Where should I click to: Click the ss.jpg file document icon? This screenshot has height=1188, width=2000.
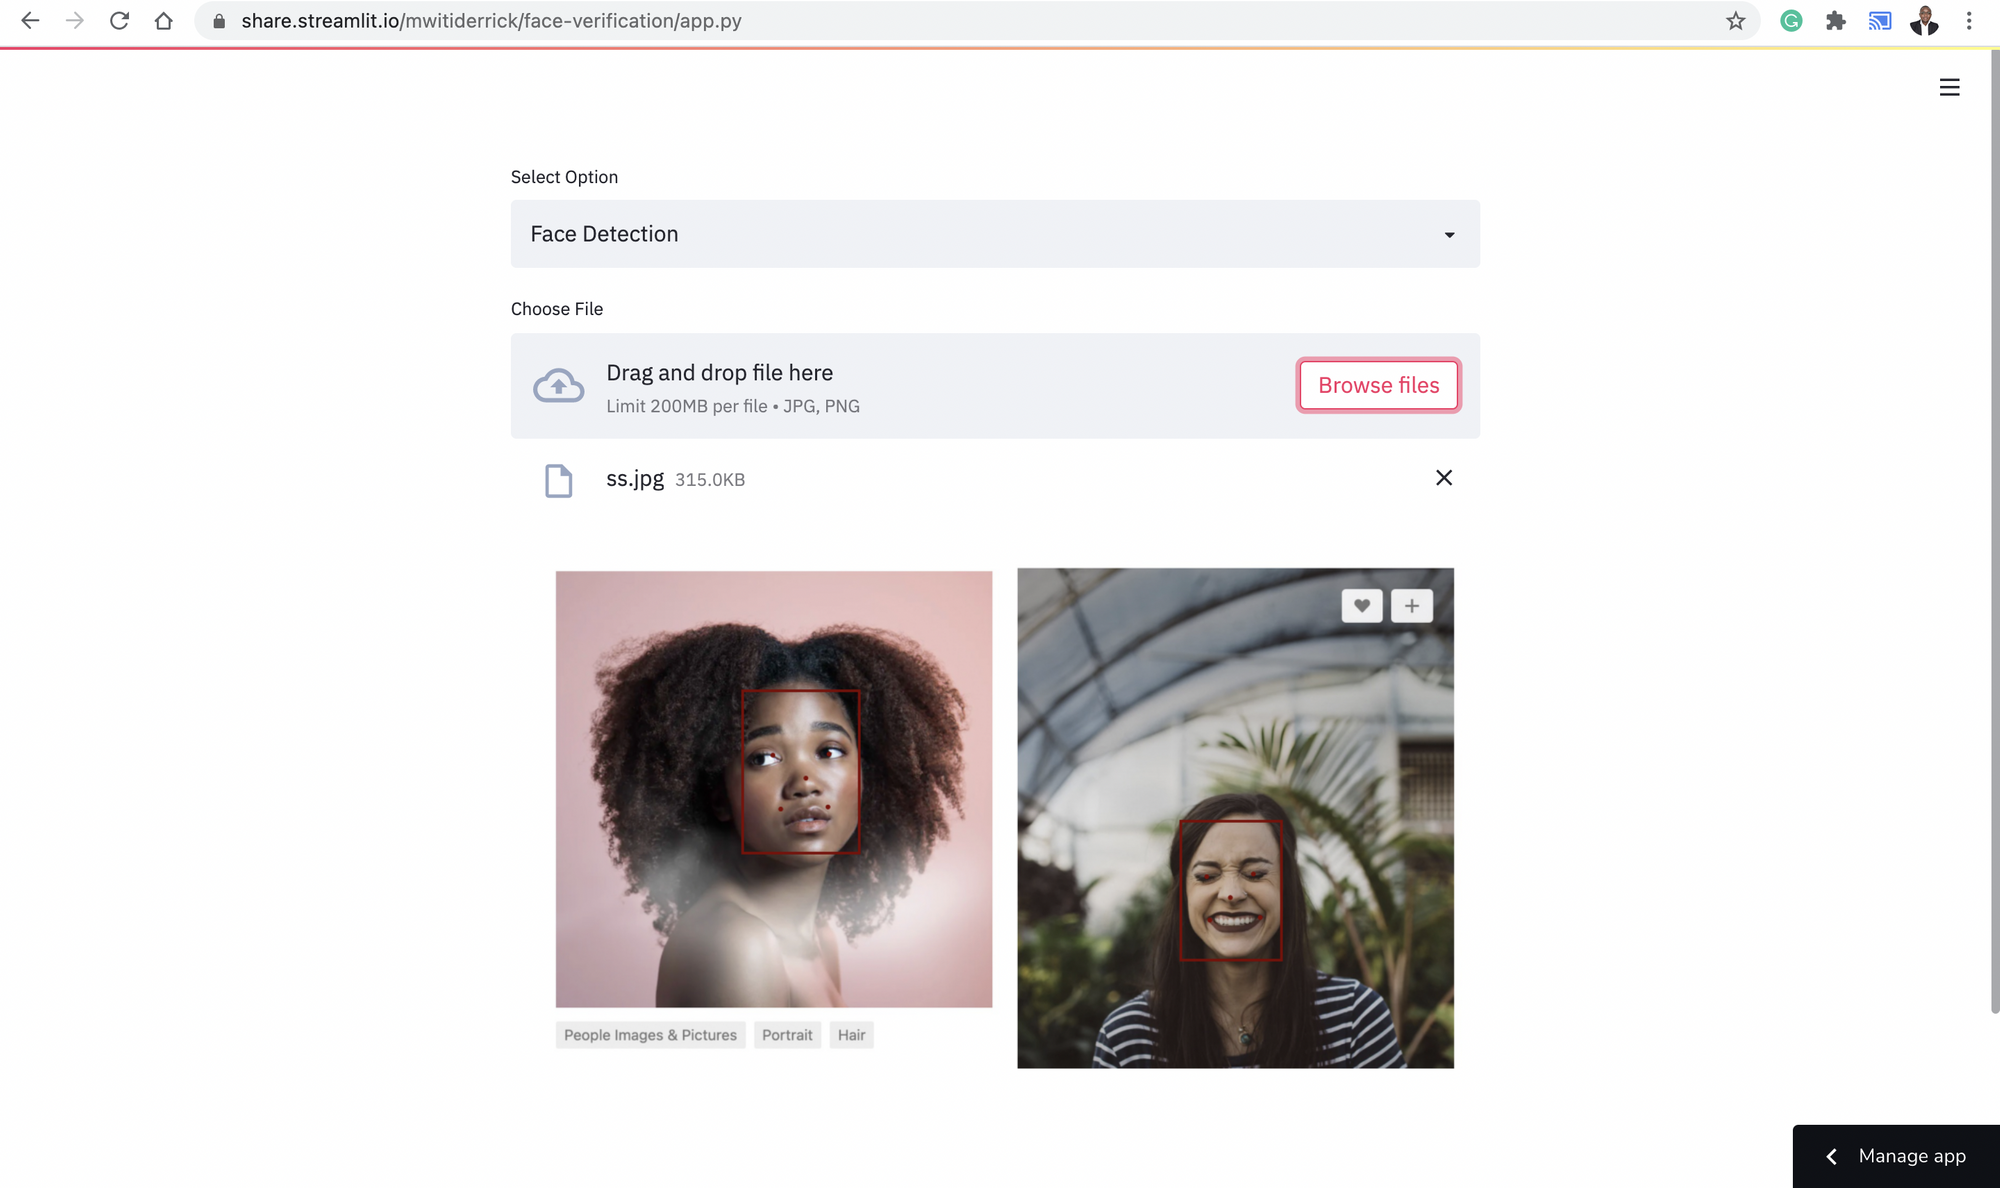pos(558,480)
